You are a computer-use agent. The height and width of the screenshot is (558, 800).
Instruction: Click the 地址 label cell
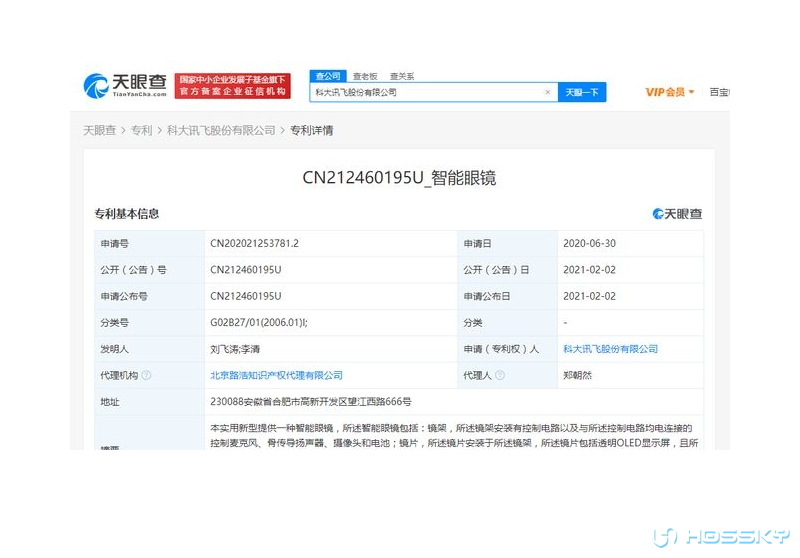click(x=149, y=402)
